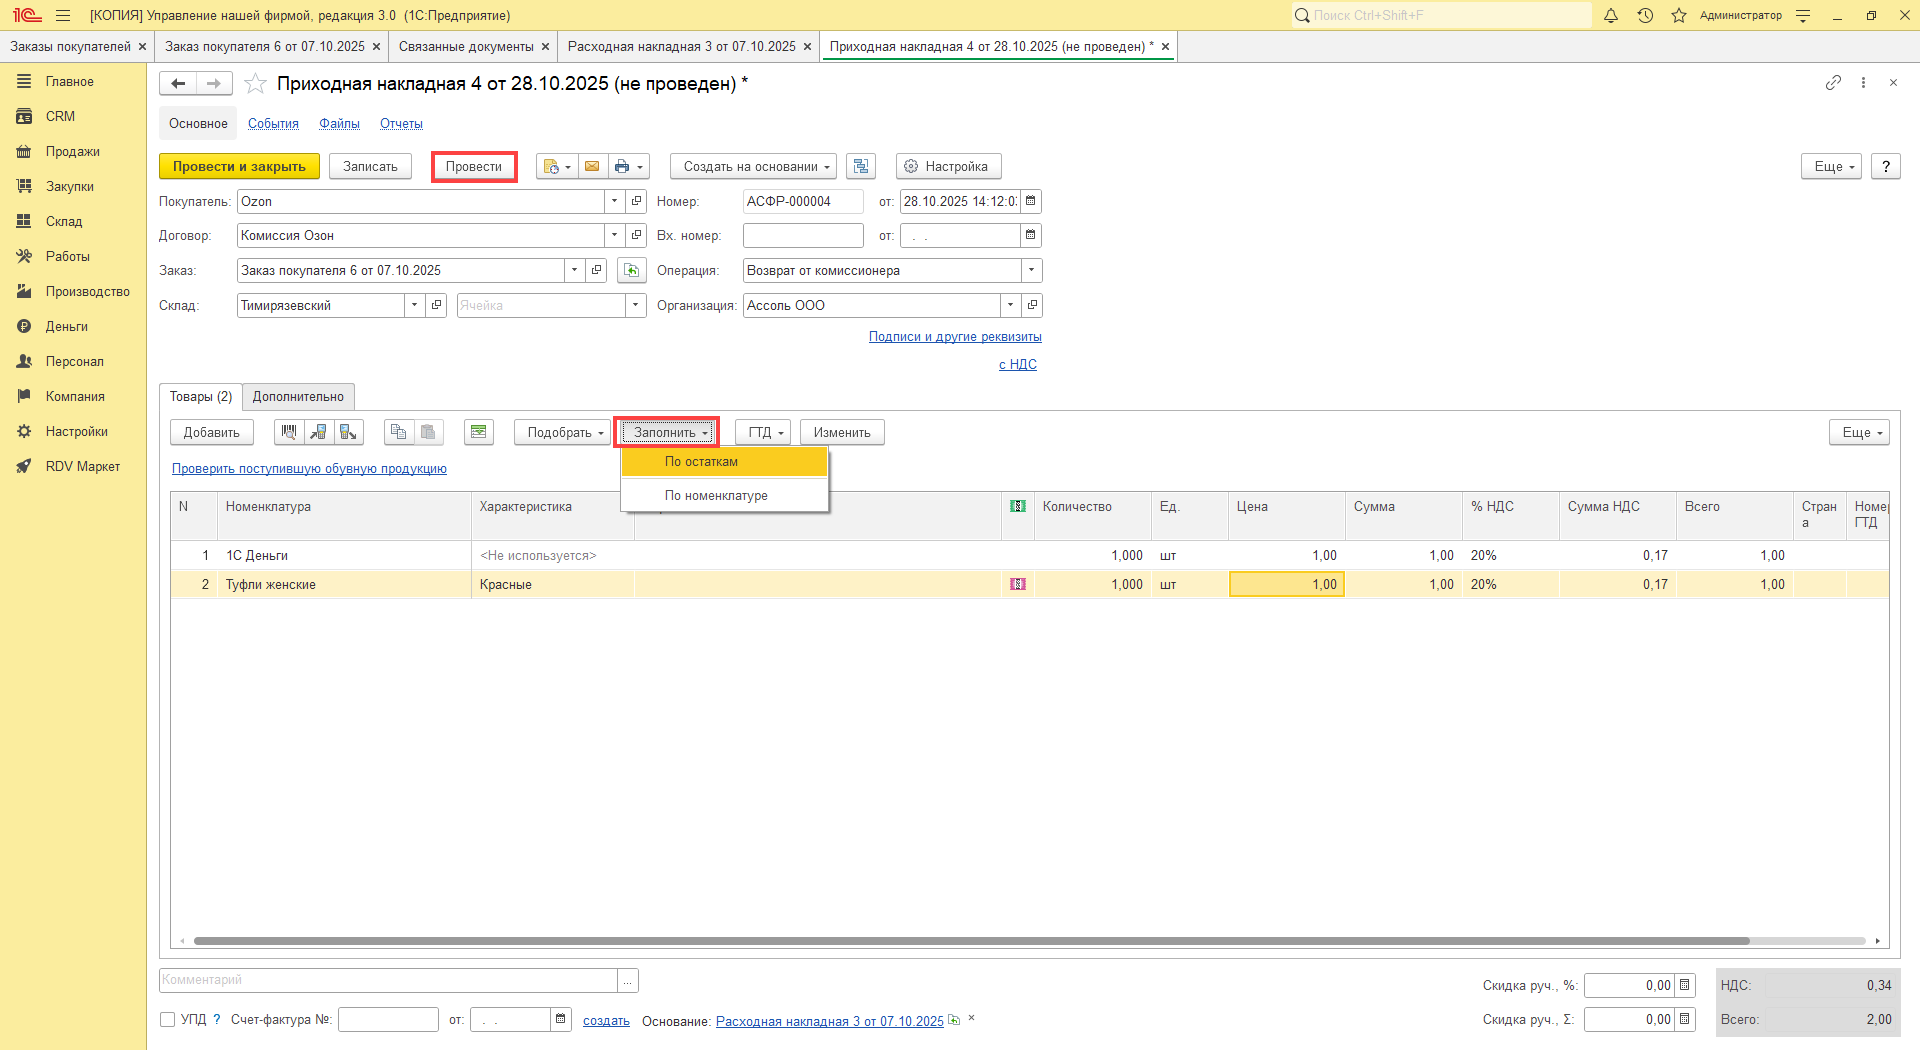Click the Провести button
Screen dimensions: 1920x1050
(x=474, y=166)
